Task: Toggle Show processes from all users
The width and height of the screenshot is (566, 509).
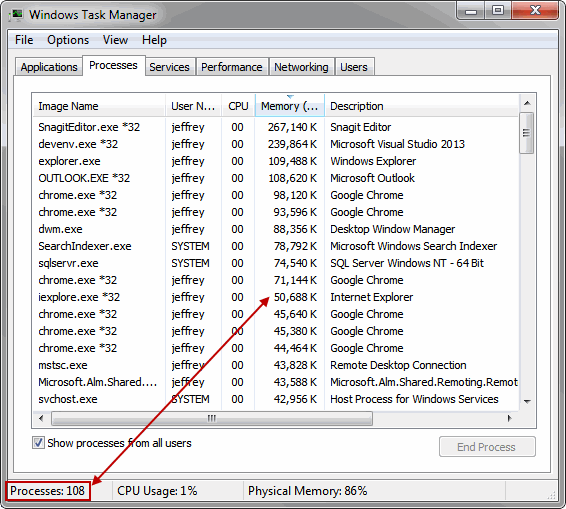Action: click(x=38, y=443)
